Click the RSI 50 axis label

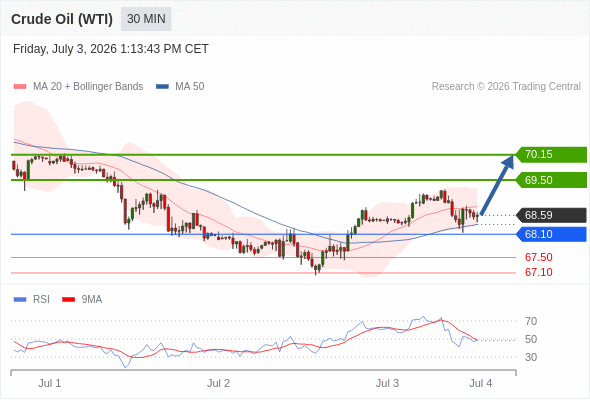pos(531,339)
